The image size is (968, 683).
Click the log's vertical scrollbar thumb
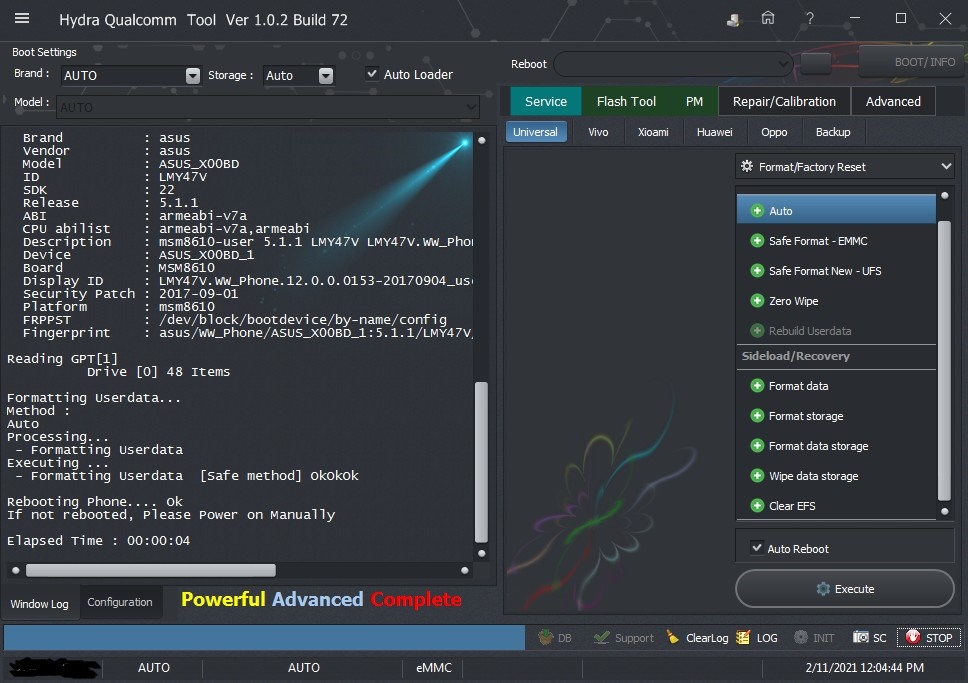coord(482,462)
